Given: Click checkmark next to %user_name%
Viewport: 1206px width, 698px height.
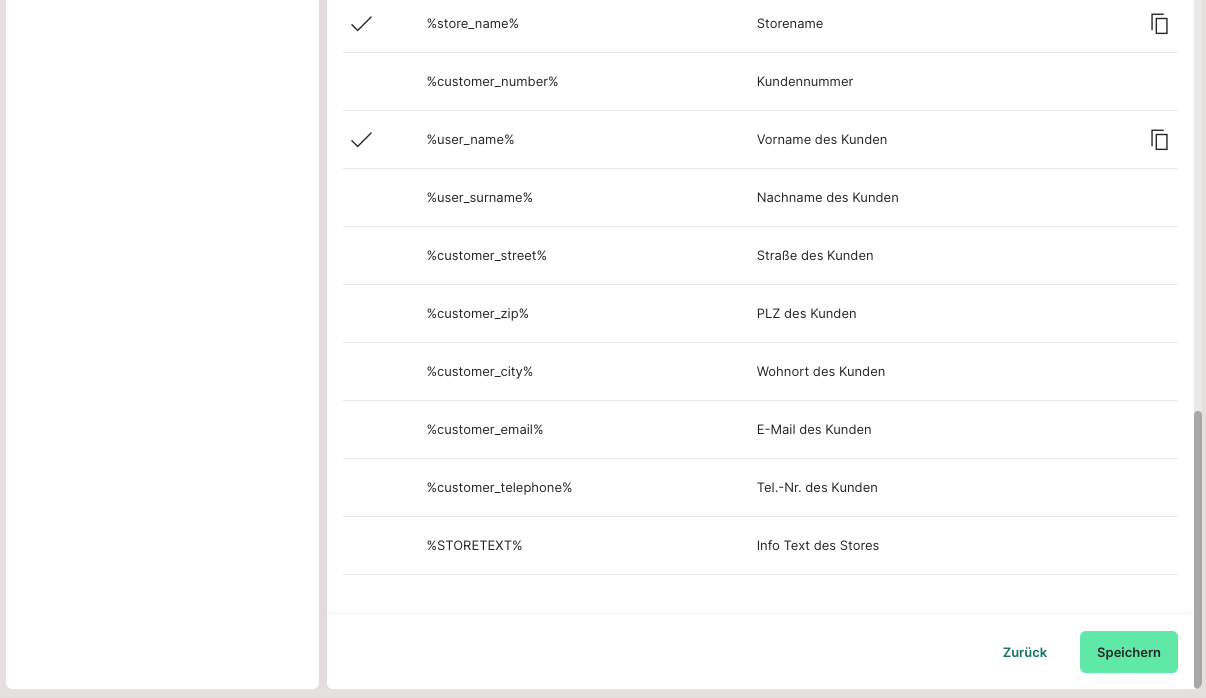Looking at the screenshot, I should [x=361, y=140].
